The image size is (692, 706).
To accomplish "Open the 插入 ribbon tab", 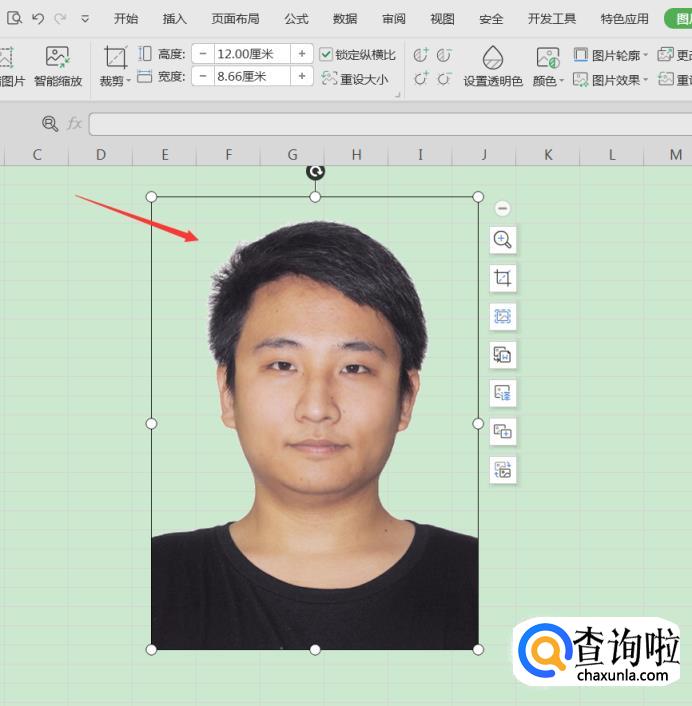I will click(175, 18).
